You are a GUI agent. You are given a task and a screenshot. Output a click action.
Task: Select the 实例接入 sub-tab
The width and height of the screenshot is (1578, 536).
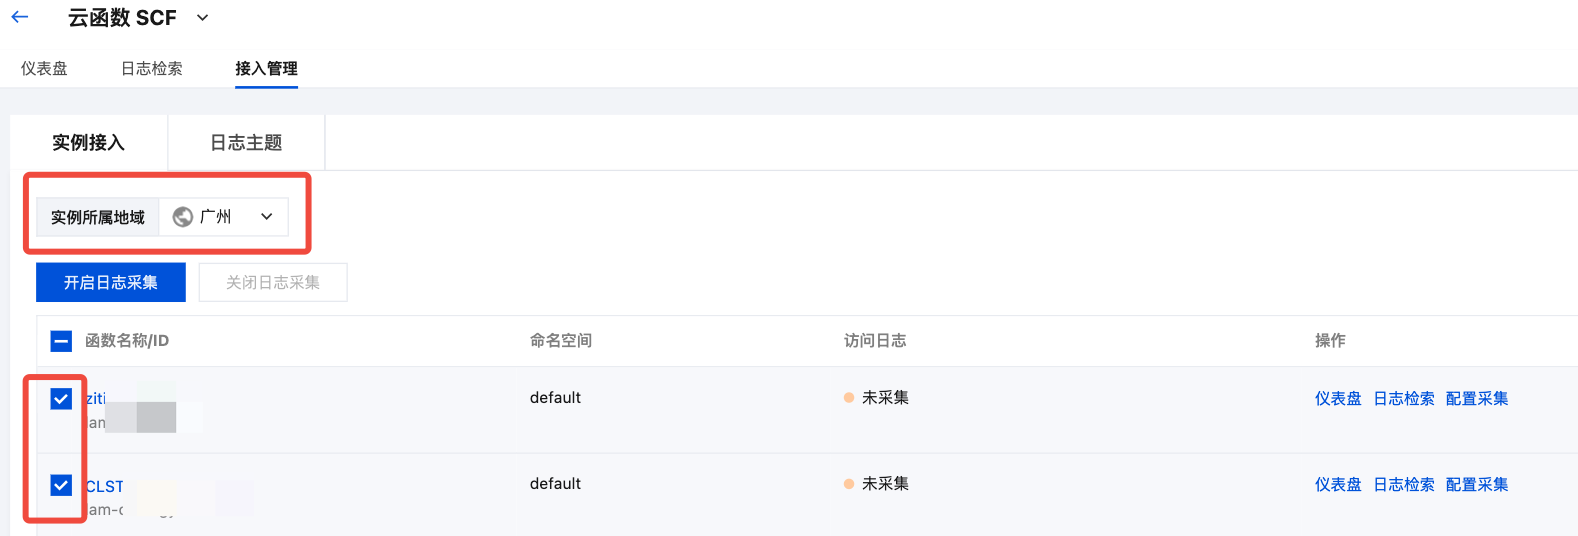(x=89, y=143)
